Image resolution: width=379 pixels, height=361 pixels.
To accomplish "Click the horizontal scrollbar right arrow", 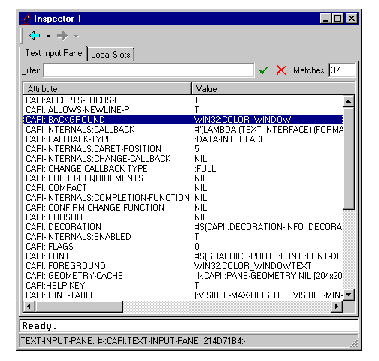I will coord(337,306).
